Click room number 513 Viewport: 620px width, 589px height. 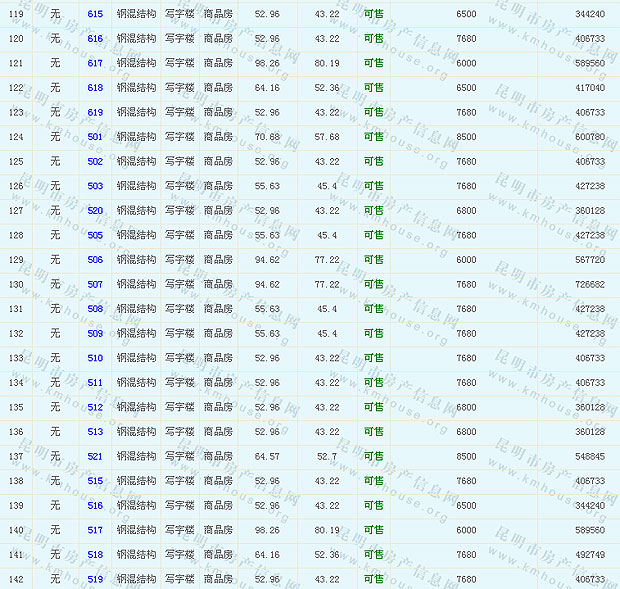(x=95, y=431)
